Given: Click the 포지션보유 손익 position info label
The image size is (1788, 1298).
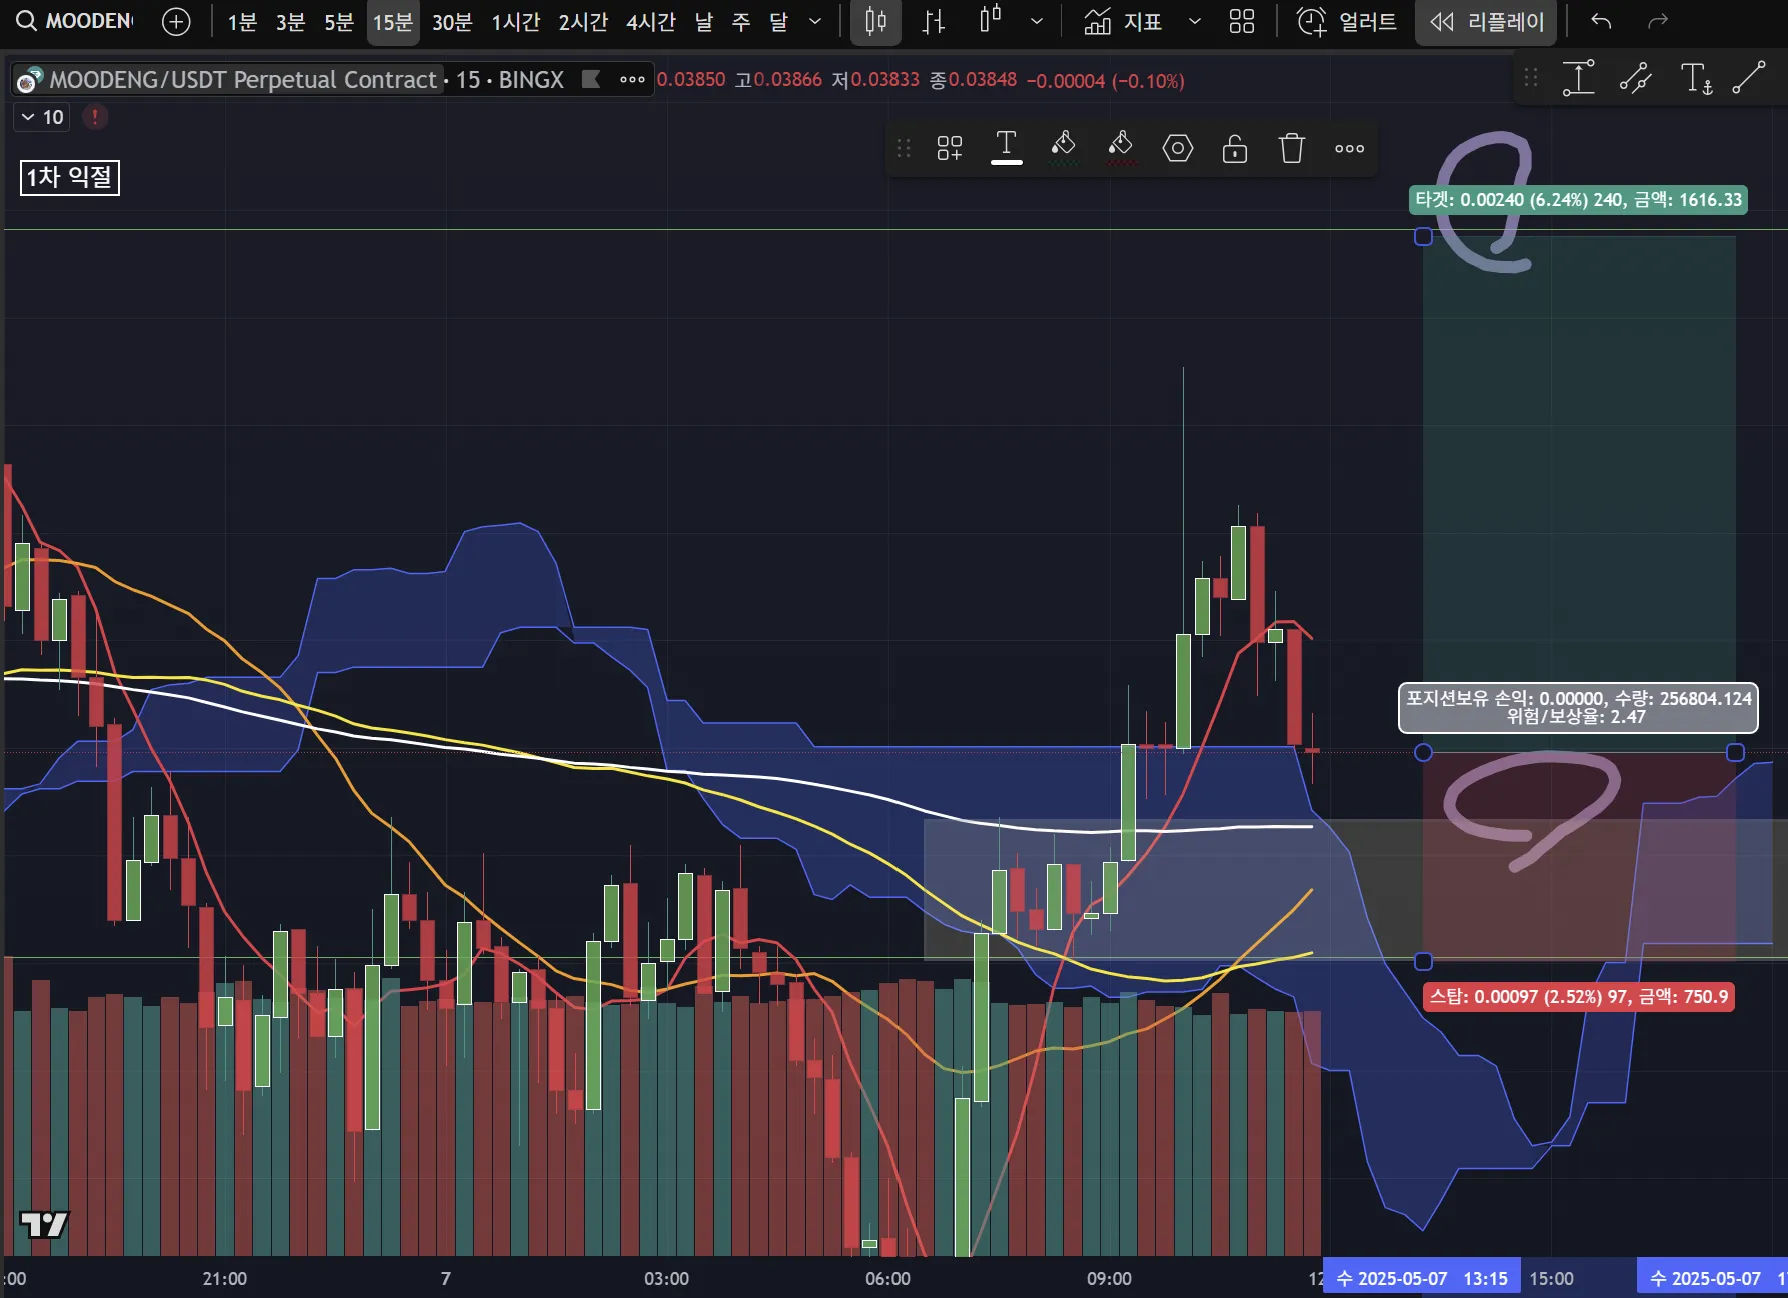Looking at the screenshot, I should (x=1578, y=707).
